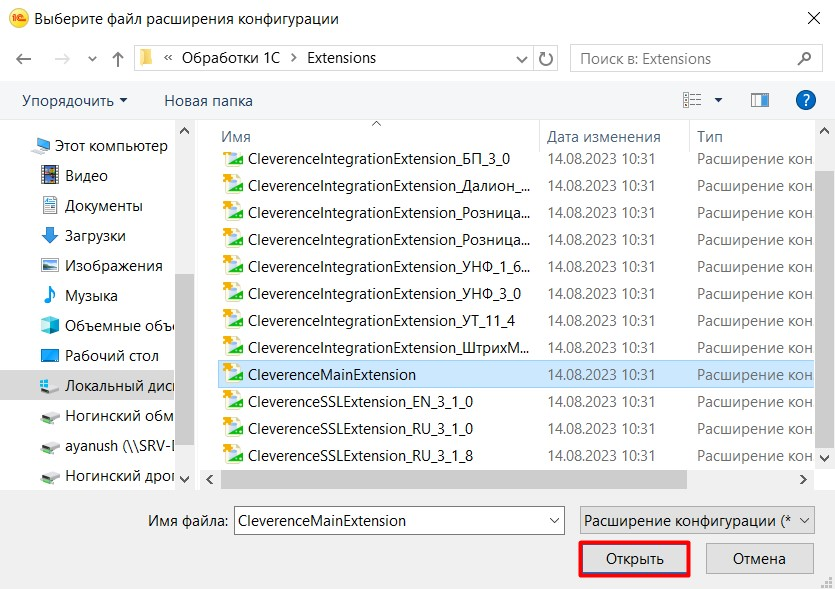
Task: Select Этот компьютер in navigation pane
Action: click(100, 146)
